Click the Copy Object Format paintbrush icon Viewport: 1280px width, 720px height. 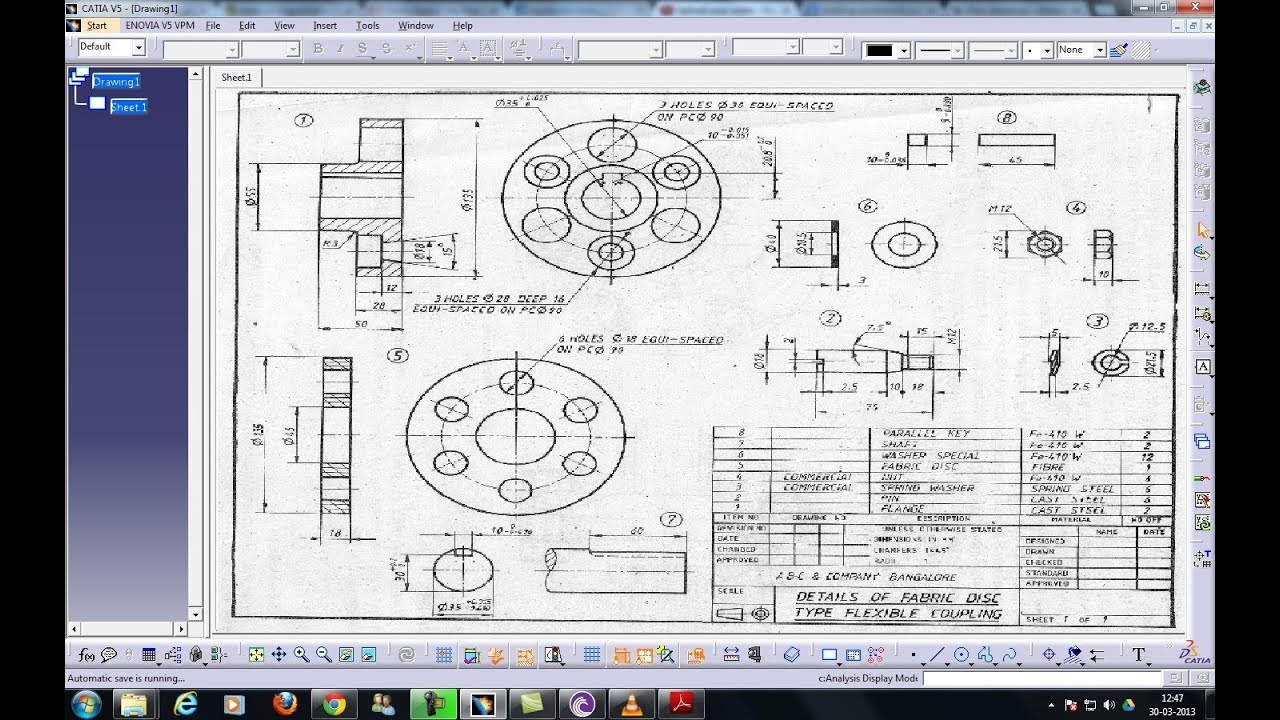pyautogui.click(x=1119, y=49)
